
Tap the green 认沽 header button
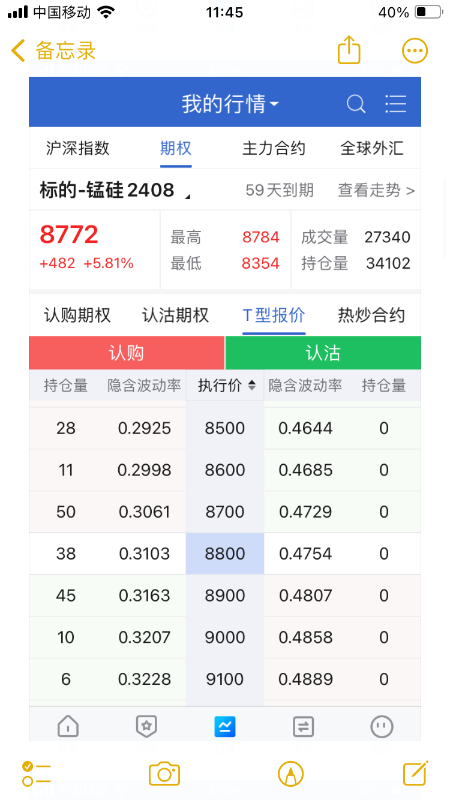click(323, 353)
